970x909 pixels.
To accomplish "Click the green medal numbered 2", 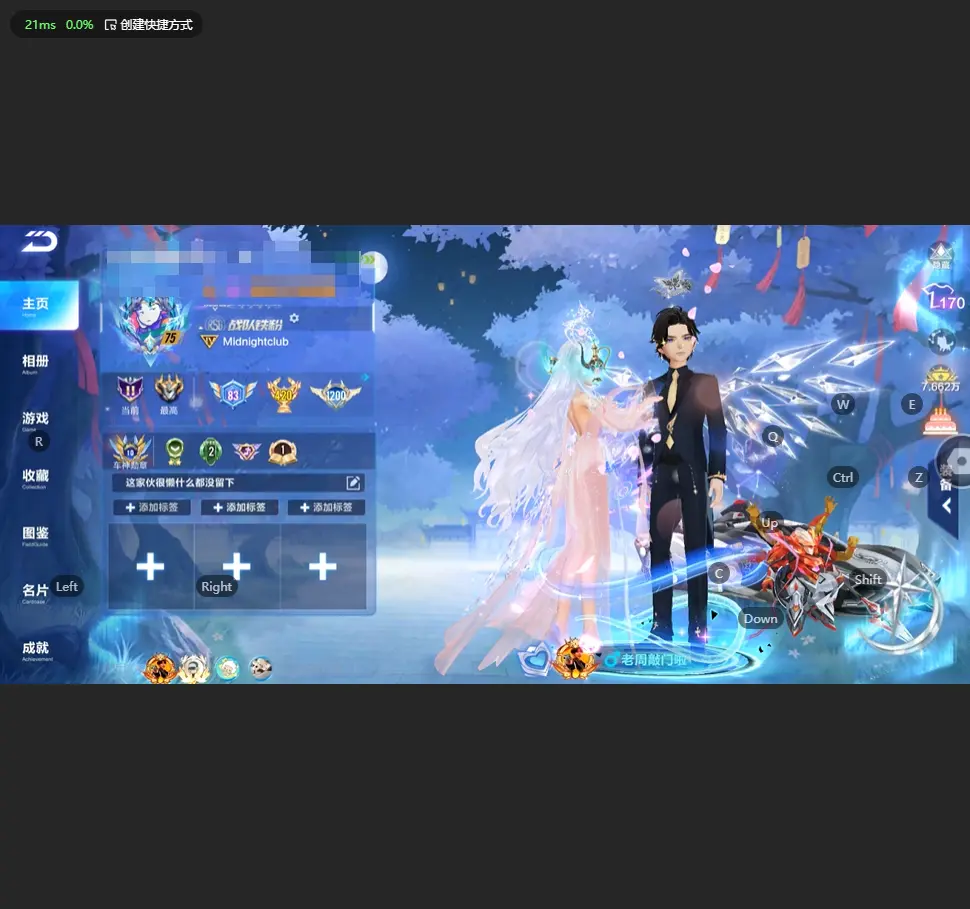I will [210, 452].
